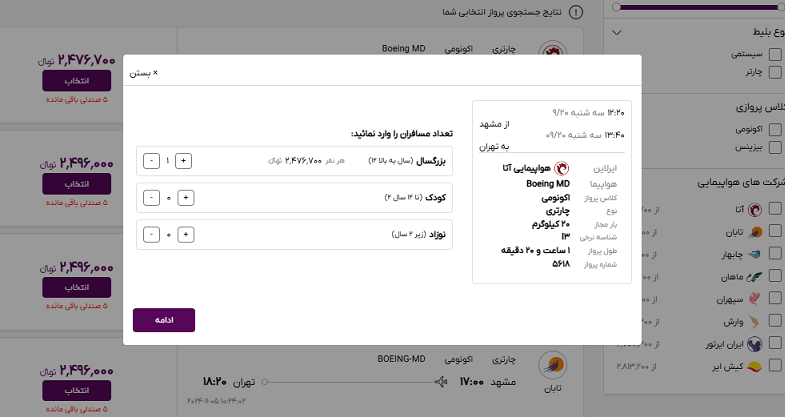
Task: Click the تابان airline logo in sidebar
Action: coord(754,232)
